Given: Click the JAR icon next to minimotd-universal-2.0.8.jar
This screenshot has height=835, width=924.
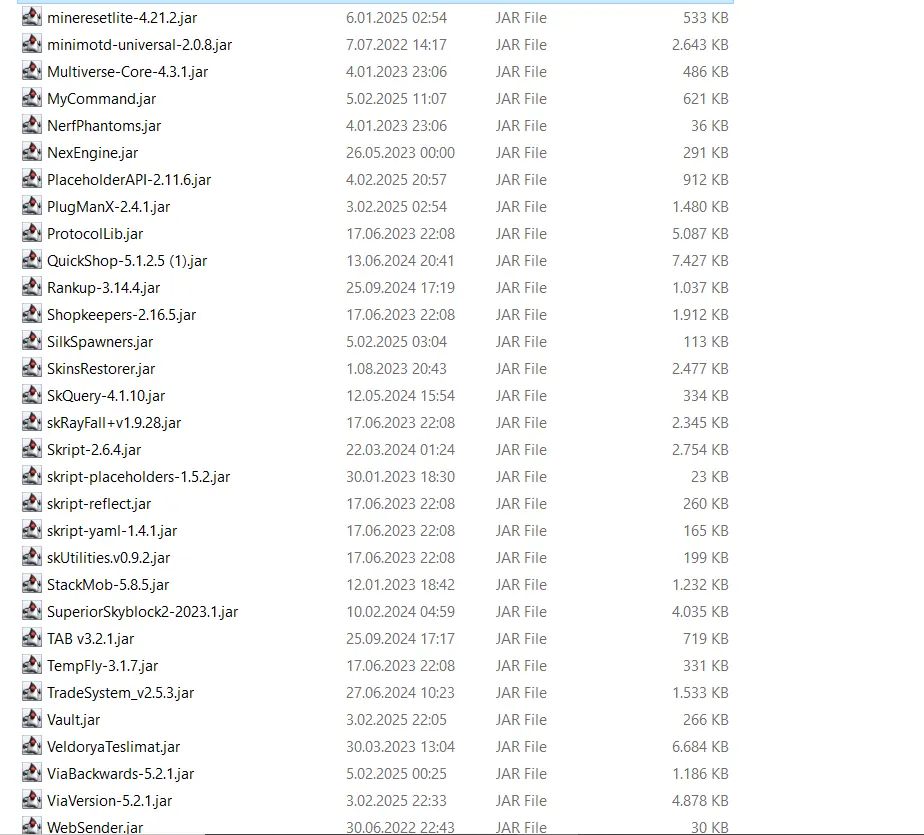Looking at the screenshot, I should click(32, 44).
